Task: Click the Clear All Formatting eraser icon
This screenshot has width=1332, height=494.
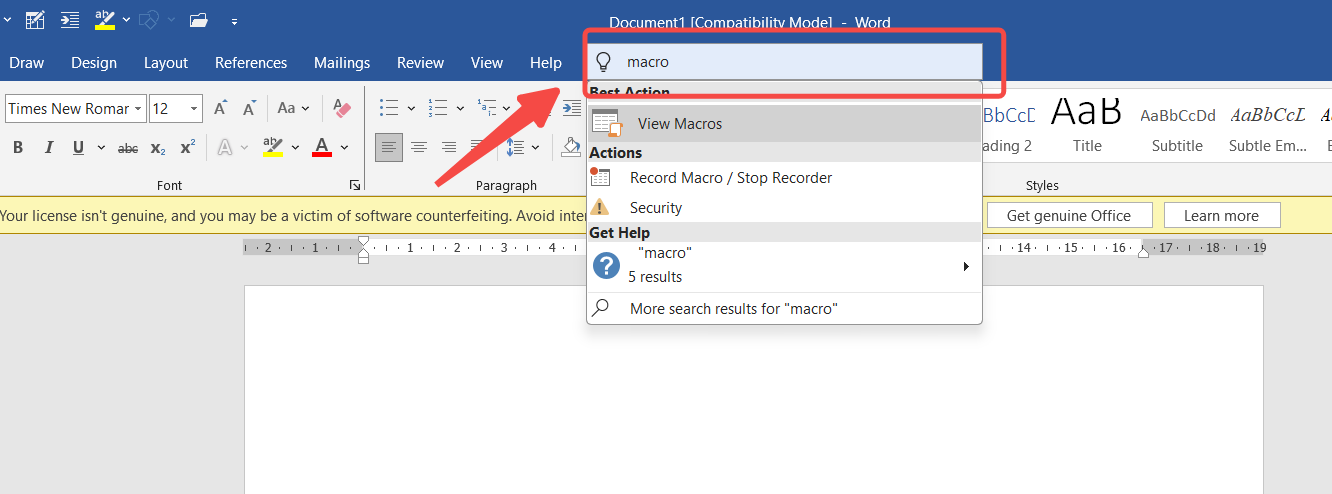Action: [342, 108]
